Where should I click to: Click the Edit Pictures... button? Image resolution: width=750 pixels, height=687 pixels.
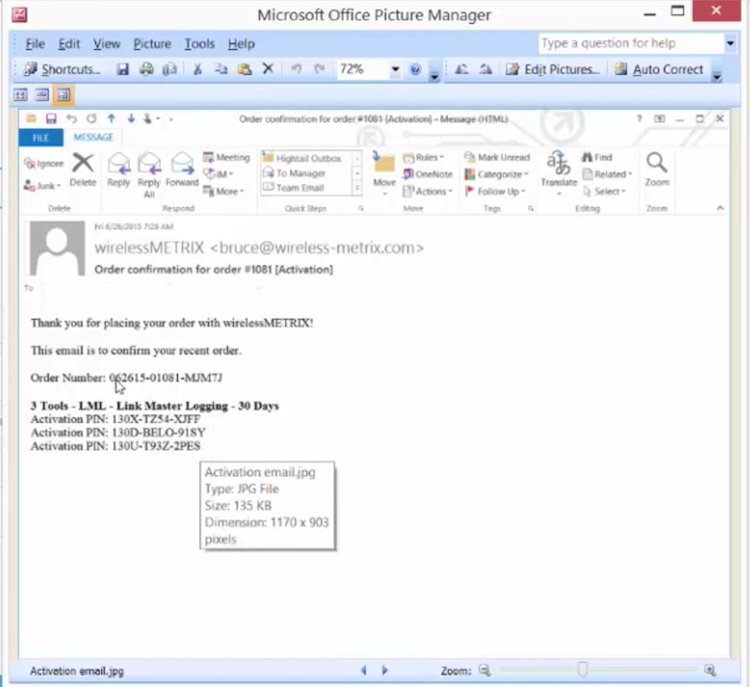pyautogui.click(x=553, y=70)
